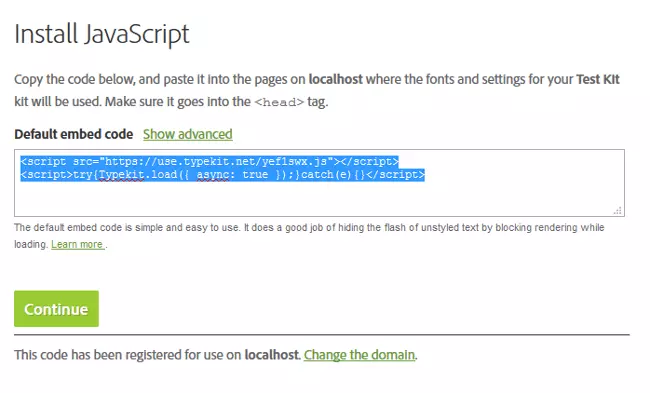Click the bold localhost in the footer note
The height and width of the screenshot is (393, 650).
(x=272, y=355)
